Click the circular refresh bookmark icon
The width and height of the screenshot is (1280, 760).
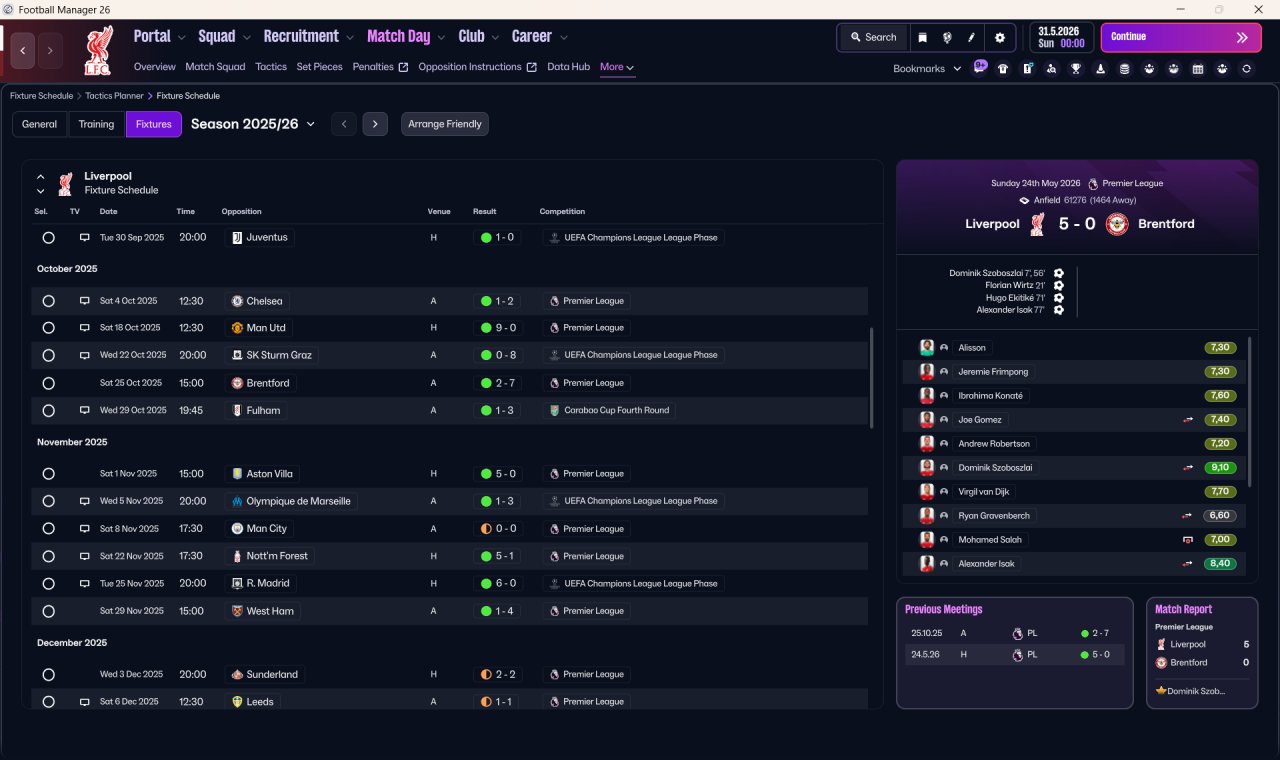[1246, 69]
